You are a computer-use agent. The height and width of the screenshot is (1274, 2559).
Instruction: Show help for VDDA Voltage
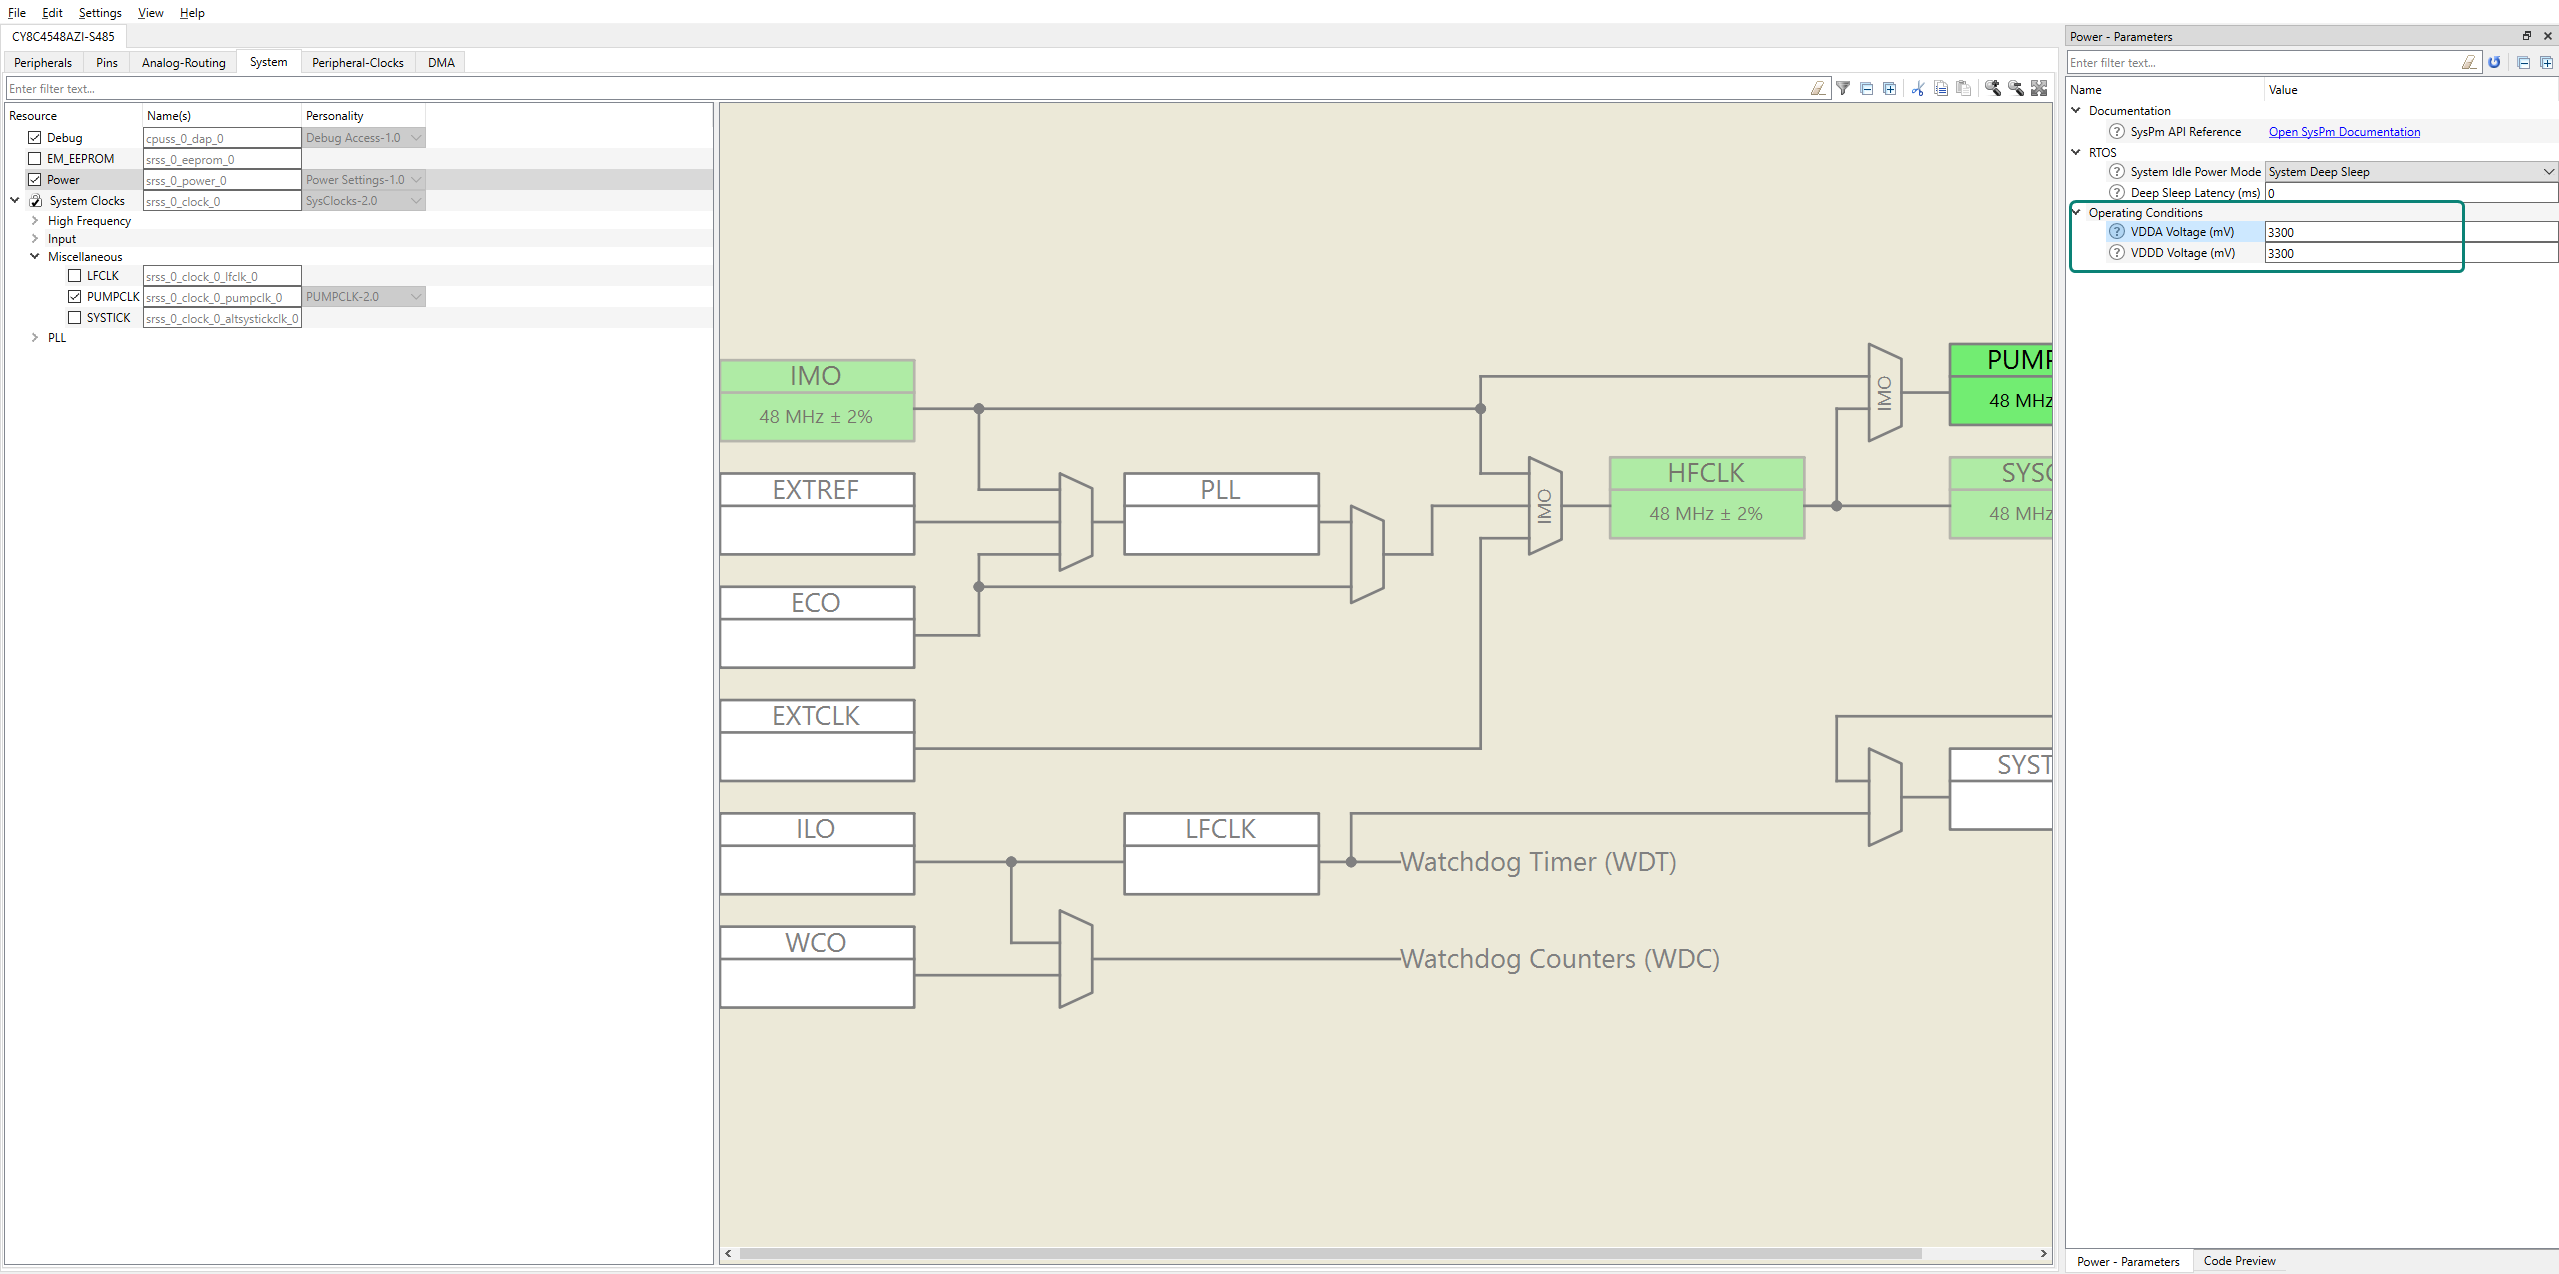click(2117, 232)
